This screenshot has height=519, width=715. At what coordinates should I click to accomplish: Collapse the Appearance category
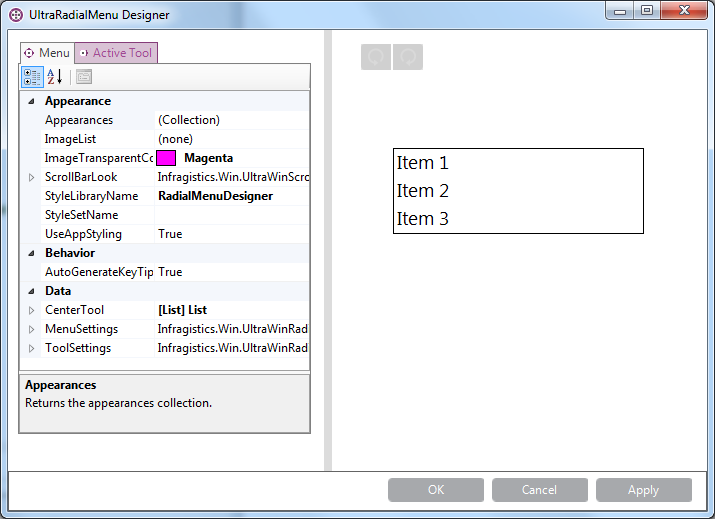tap(31, 101)
